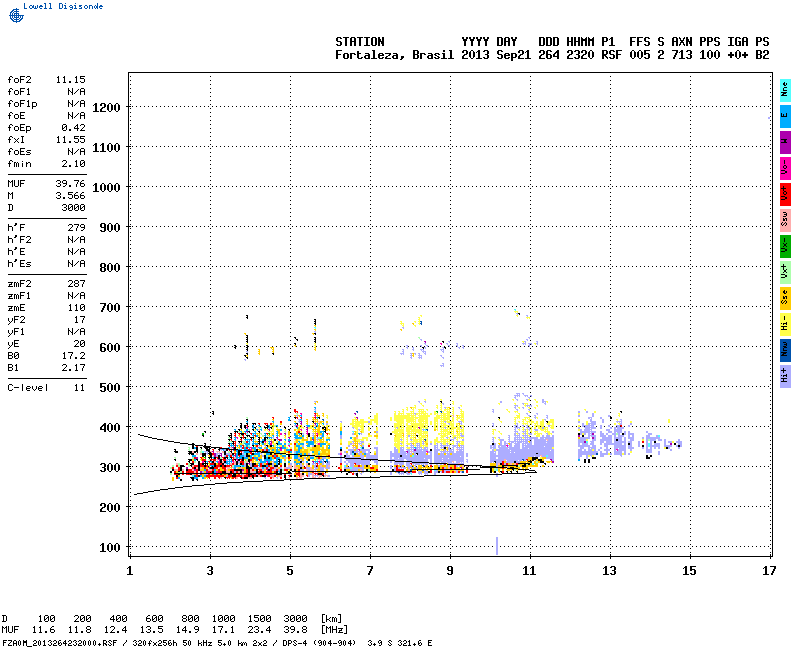Click the [MHz] unit label
800x650 pixels.
coord(334,630)
